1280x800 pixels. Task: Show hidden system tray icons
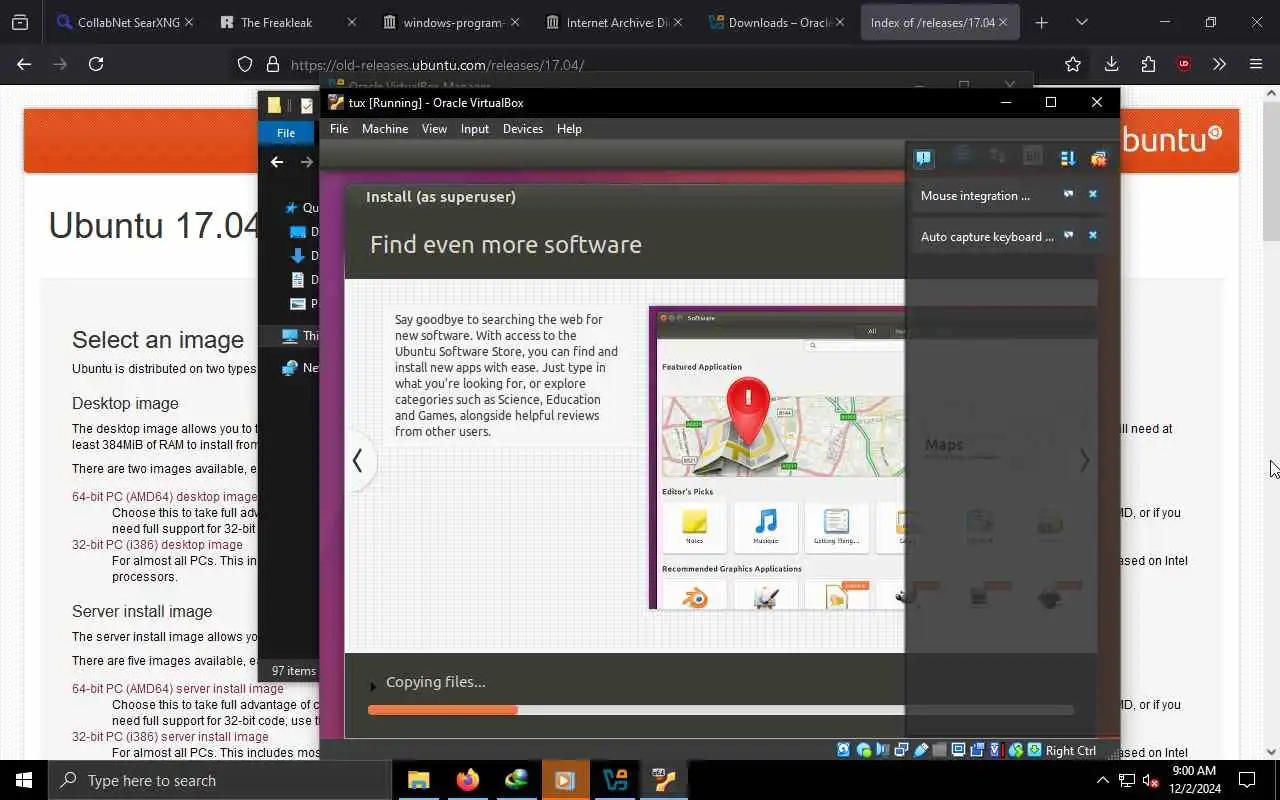point(1102,780)
